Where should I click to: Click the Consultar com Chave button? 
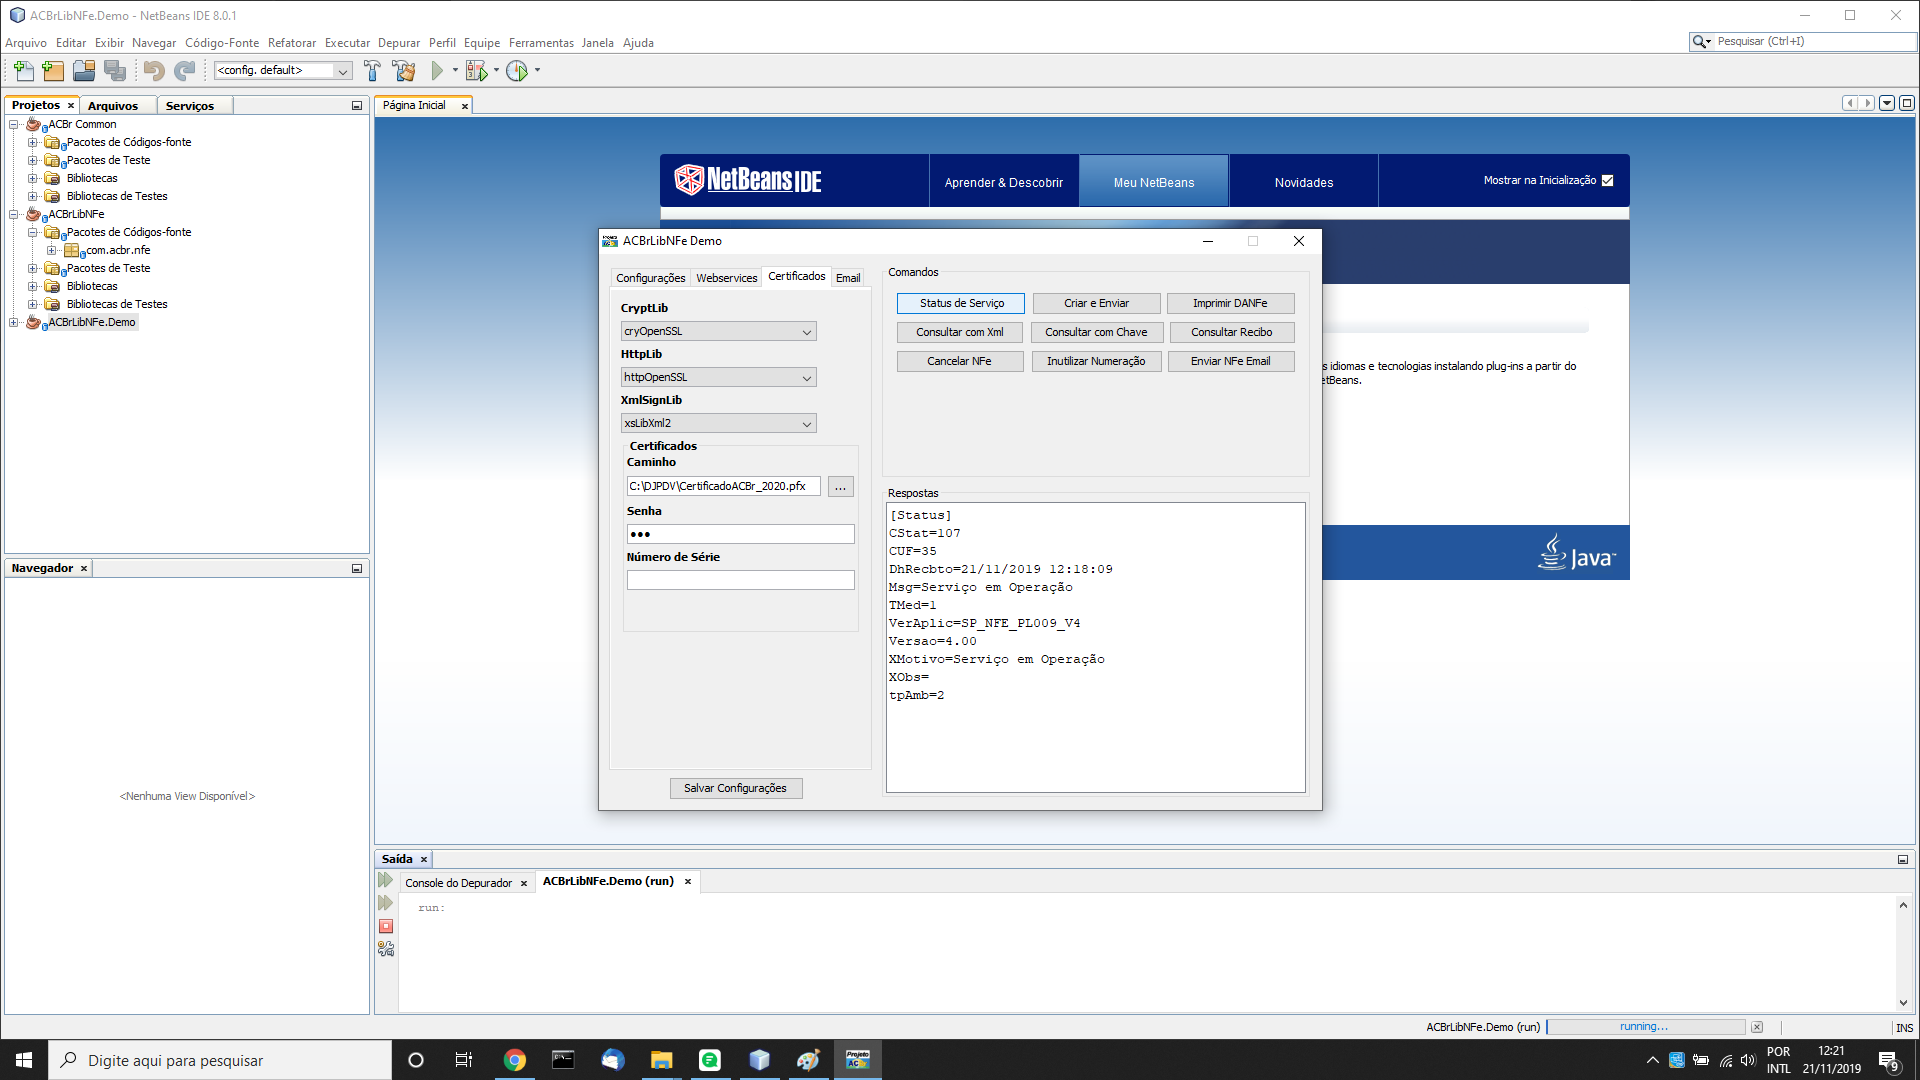[x=1096, y=332]
